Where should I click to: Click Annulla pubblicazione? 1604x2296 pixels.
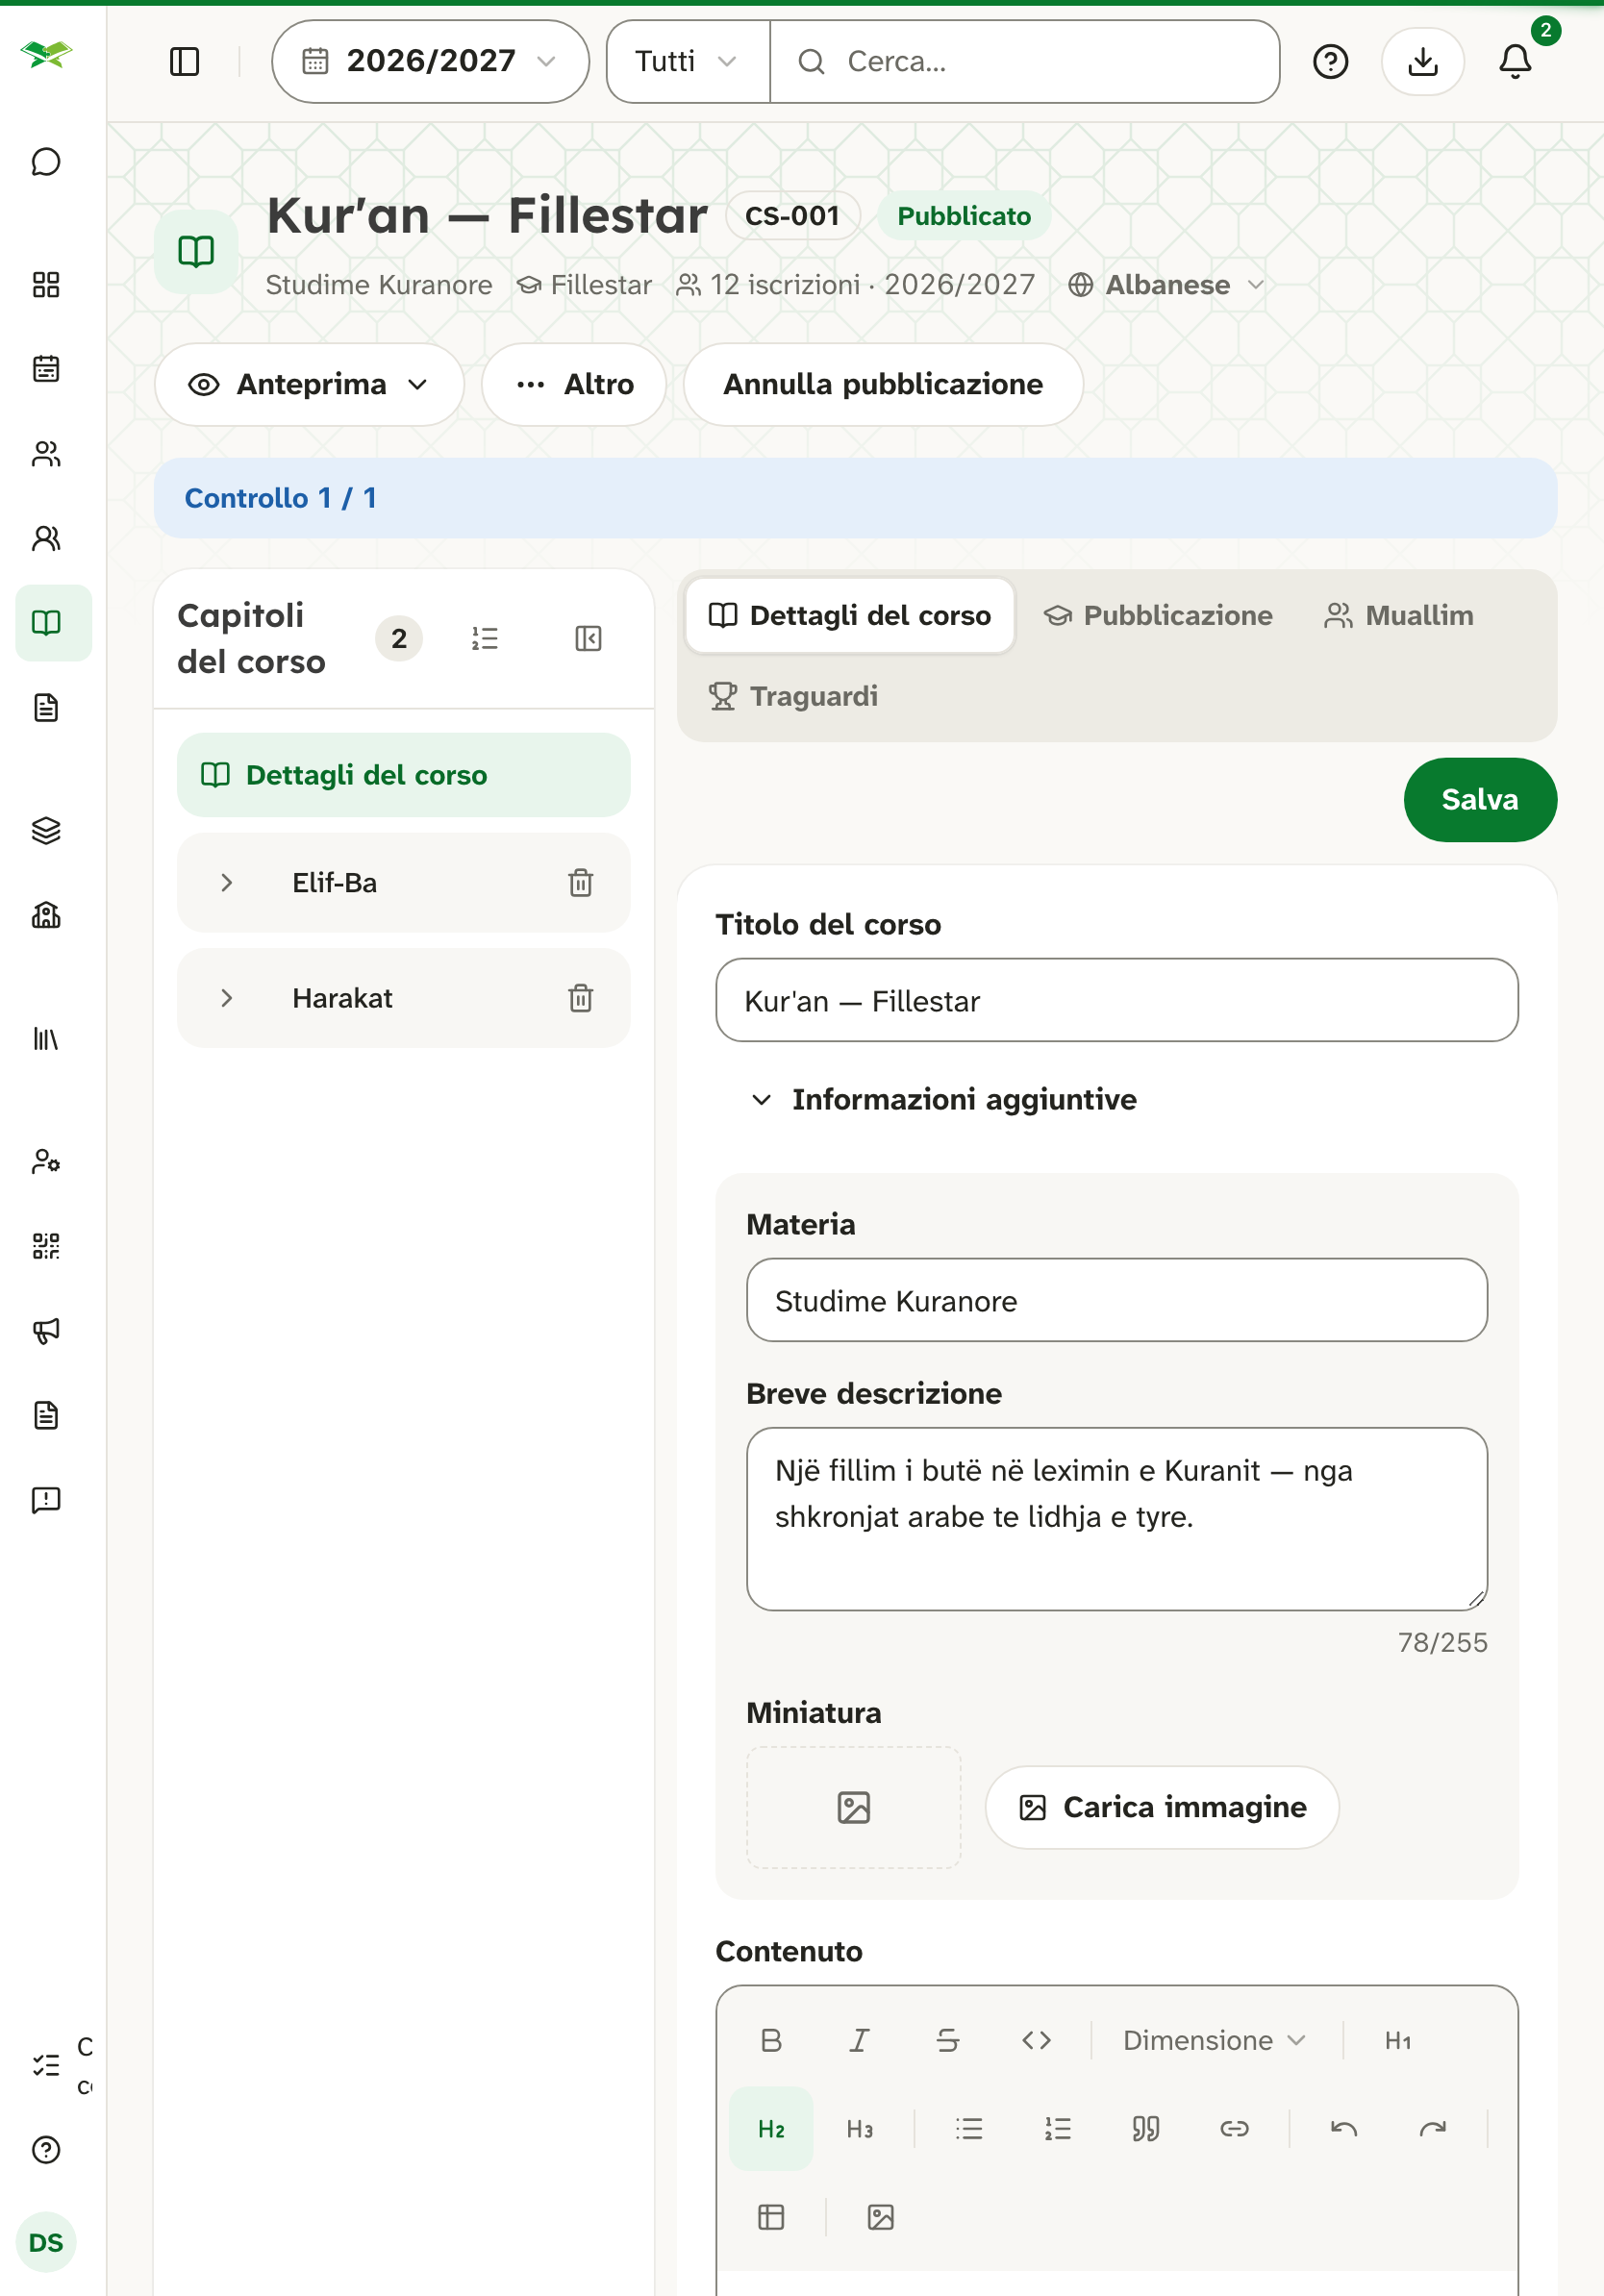click(x=883, y=384)
